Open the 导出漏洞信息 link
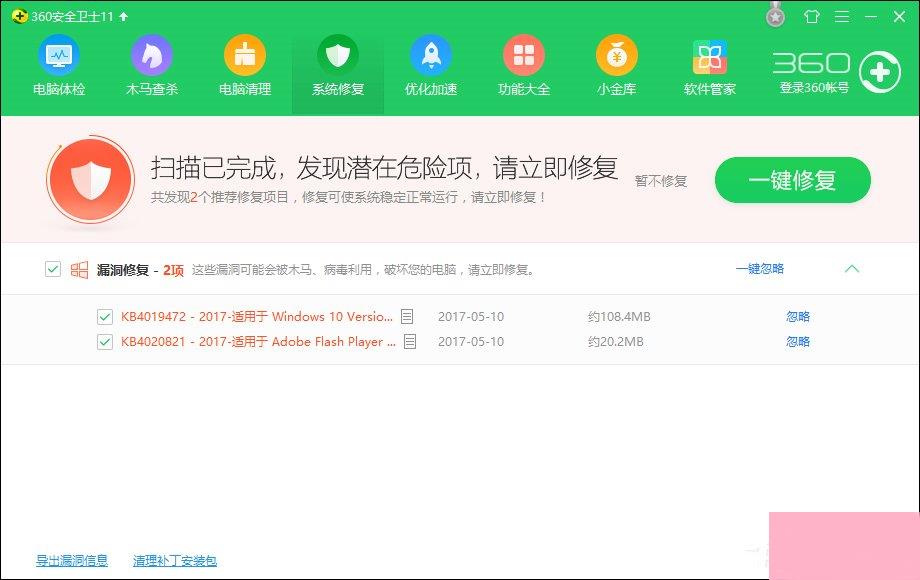This screenshot has width=920, height=580. (72, 561)
